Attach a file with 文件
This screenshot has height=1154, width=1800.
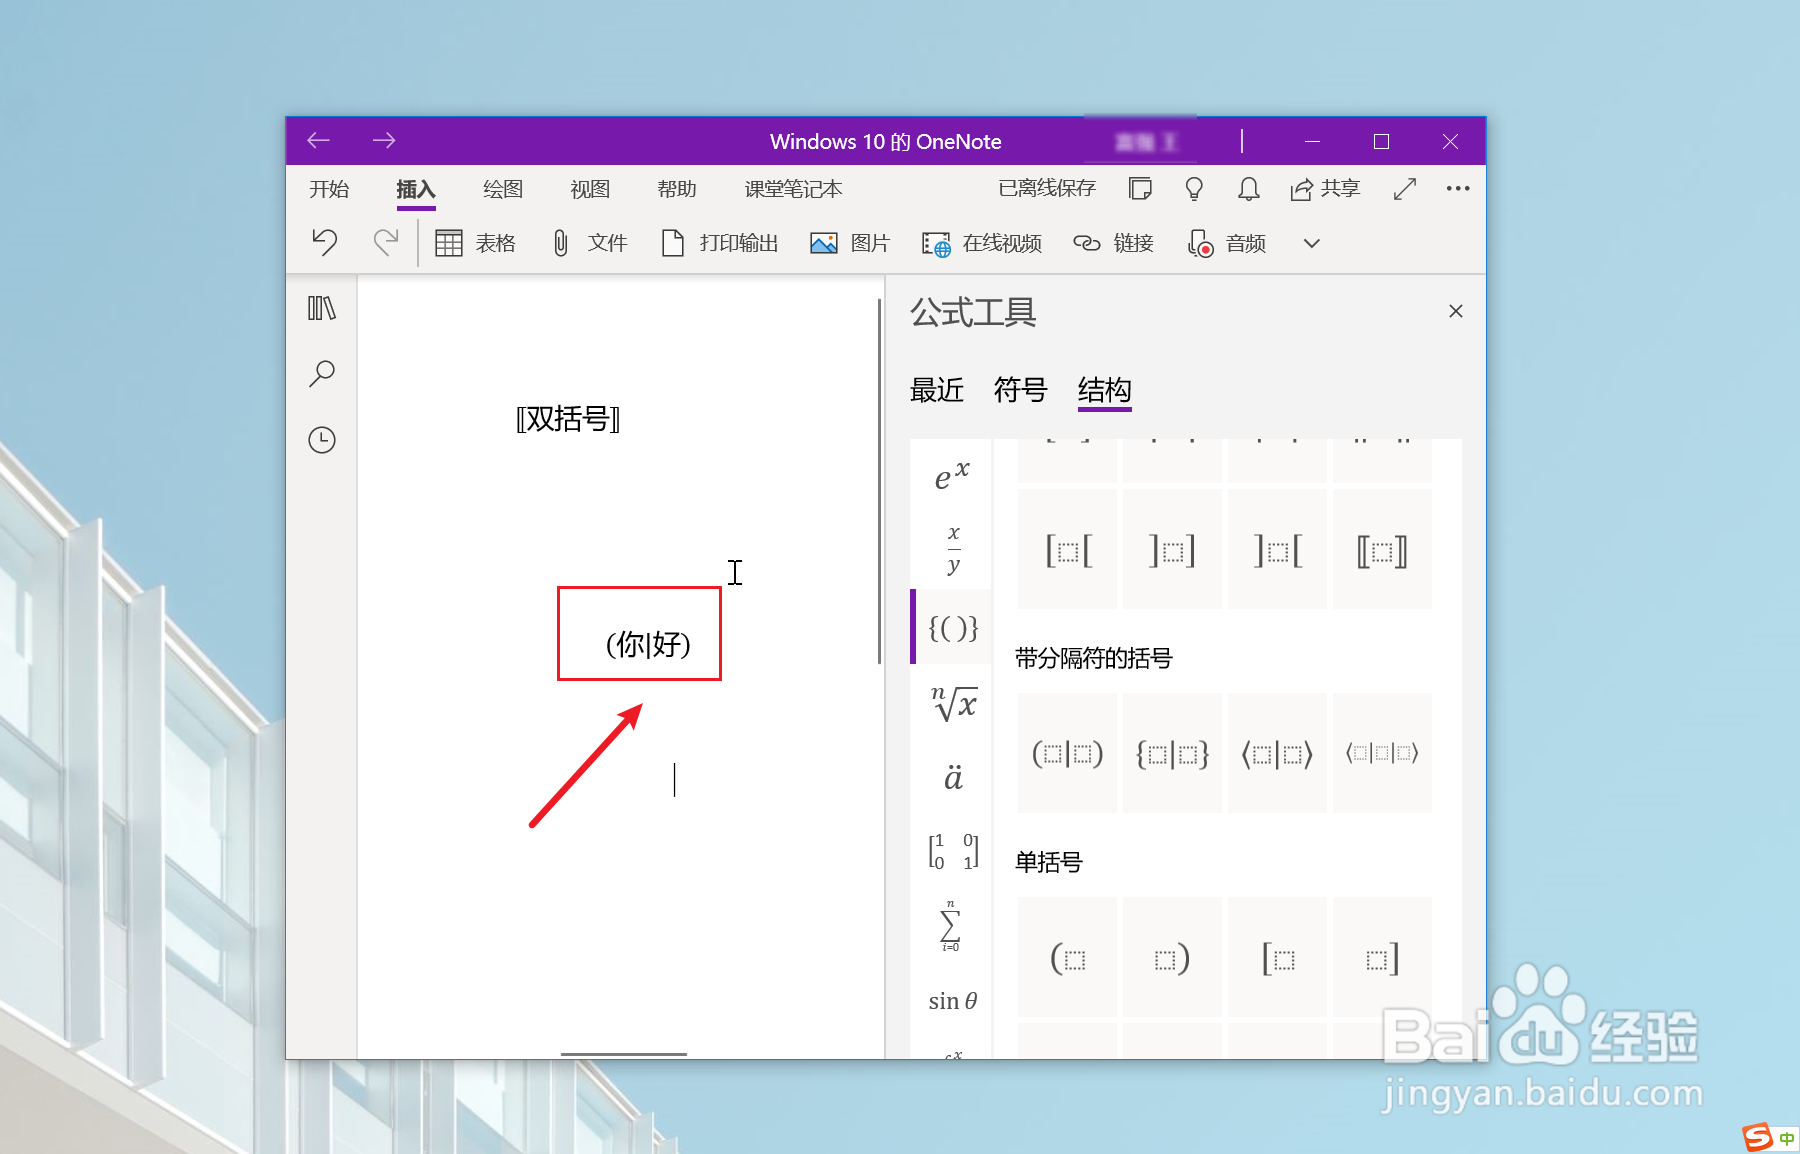click(589, 243)
